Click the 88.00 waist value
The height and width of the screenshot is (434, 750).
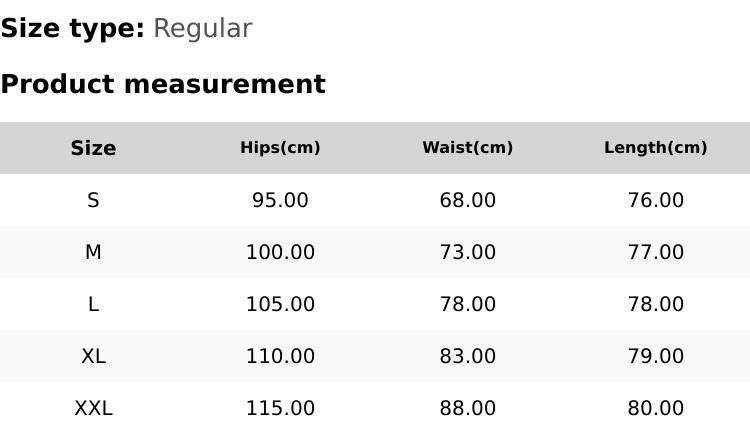(x=467, y=408)
